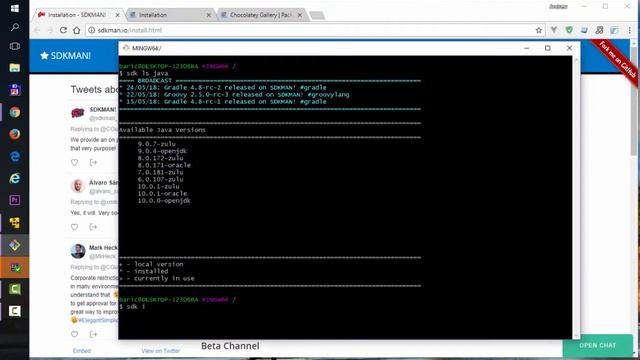Click the 'Available Java Versions' heading
This screenshot has width=640, height=360.
[x=162, y=130]
